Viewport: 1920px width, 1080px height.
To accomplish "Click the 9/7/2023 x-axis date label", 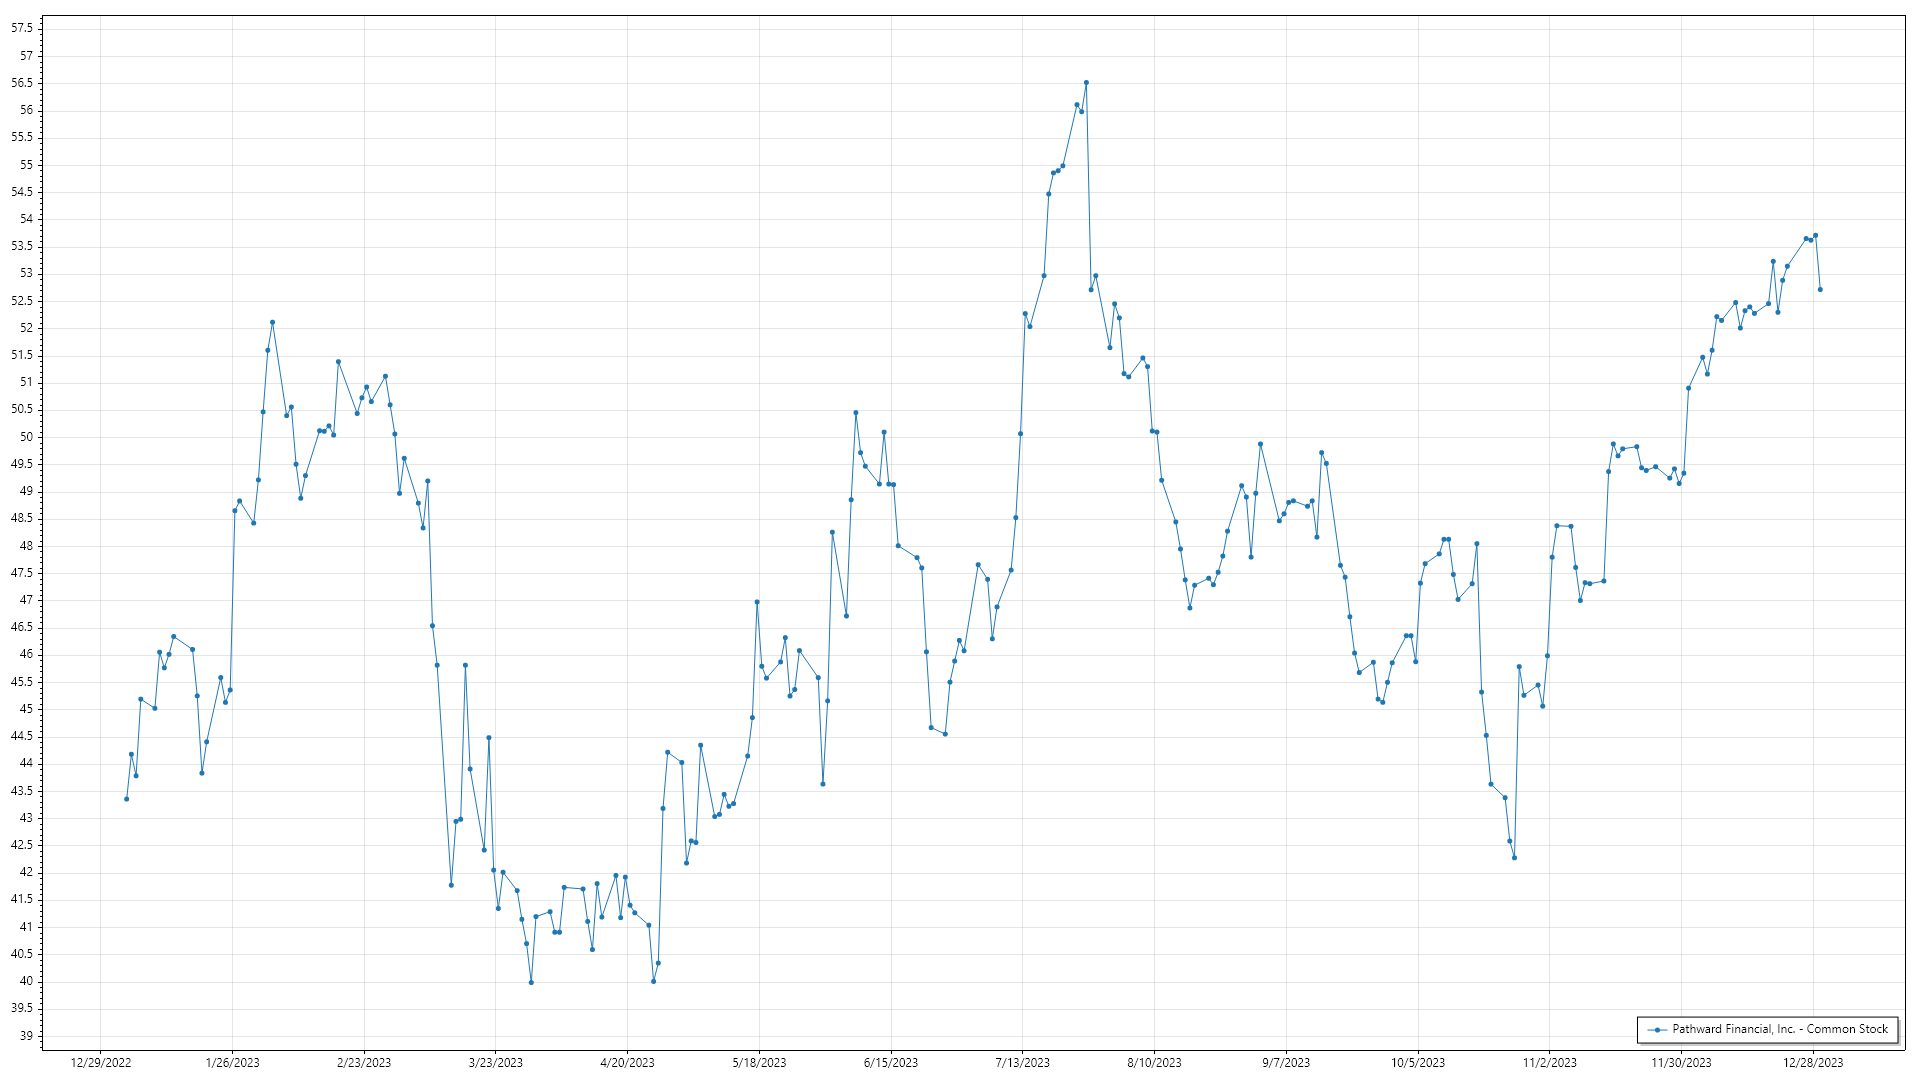I will (1286, 1063).
